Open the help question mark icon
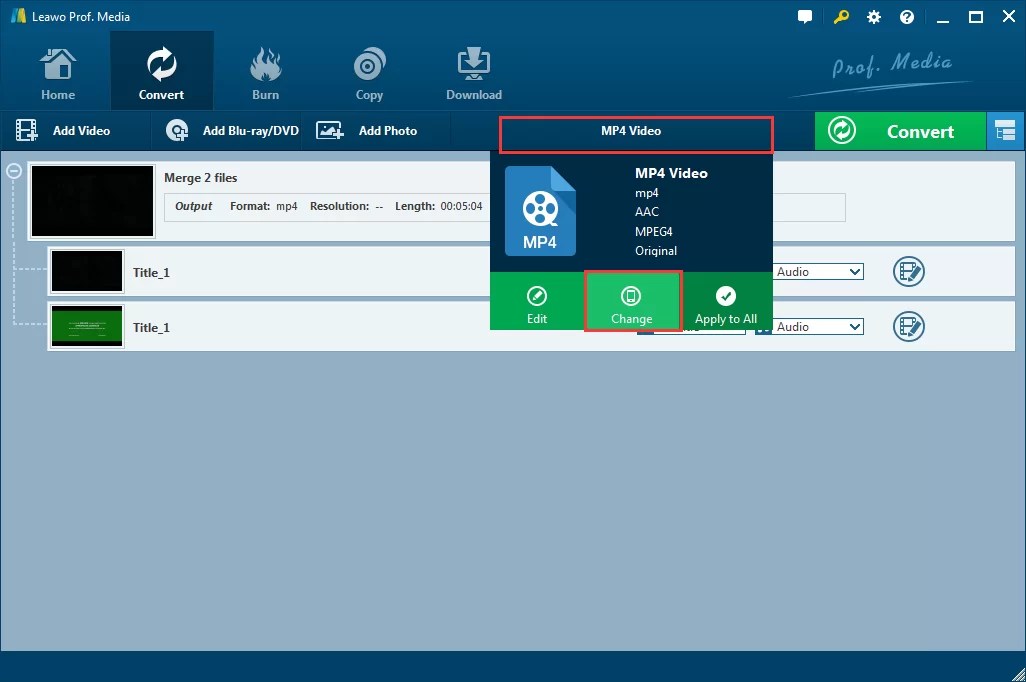 tap(907, 17)
